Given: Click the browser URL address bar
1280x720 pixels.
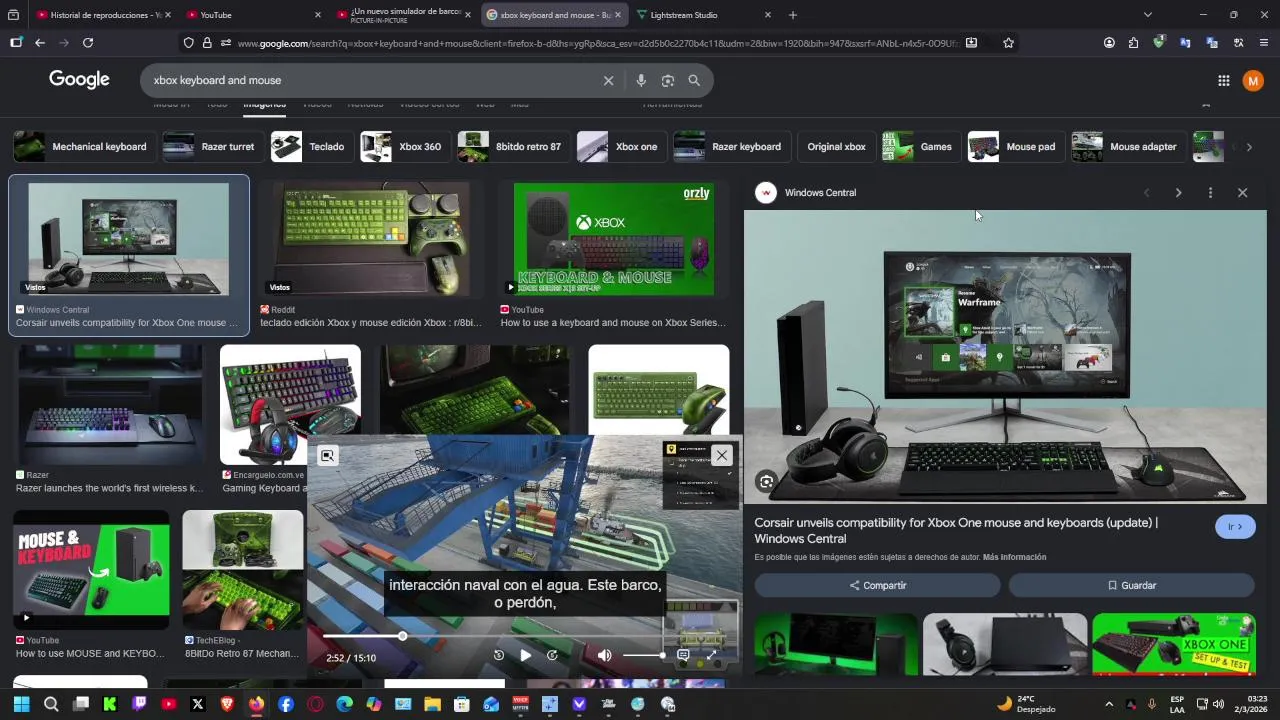Looking at the screenshot, I should point(598,43).
